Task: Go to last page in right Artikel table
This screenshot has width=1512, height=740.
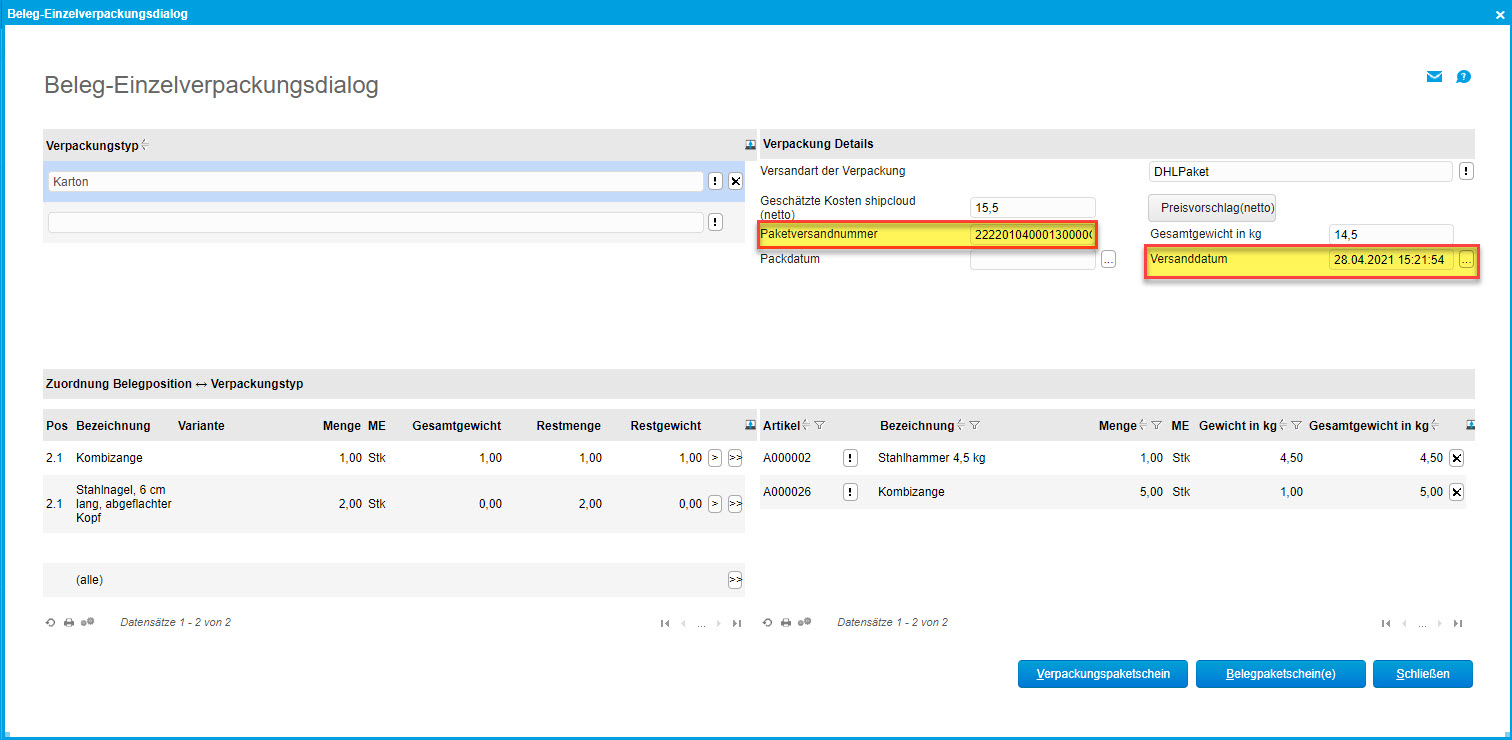Action: 1457,624
